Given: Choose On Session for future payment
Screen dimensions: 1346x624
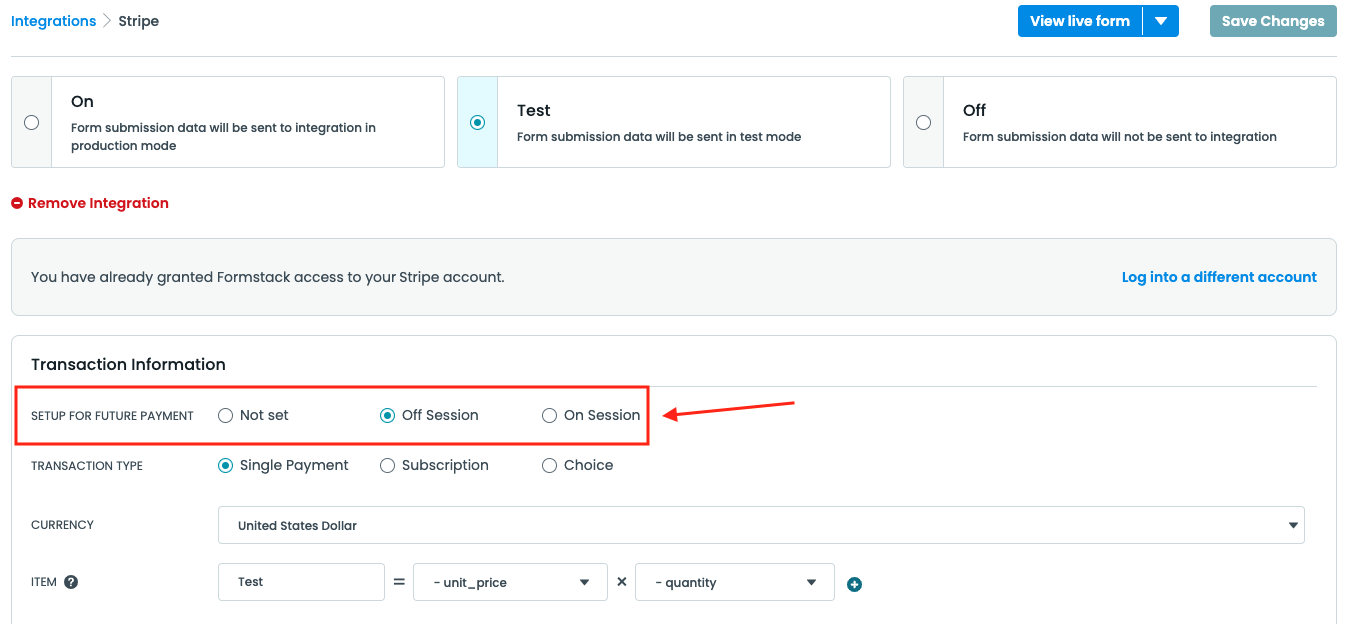Looking at the screenshot, I should [x=549, y=415].
